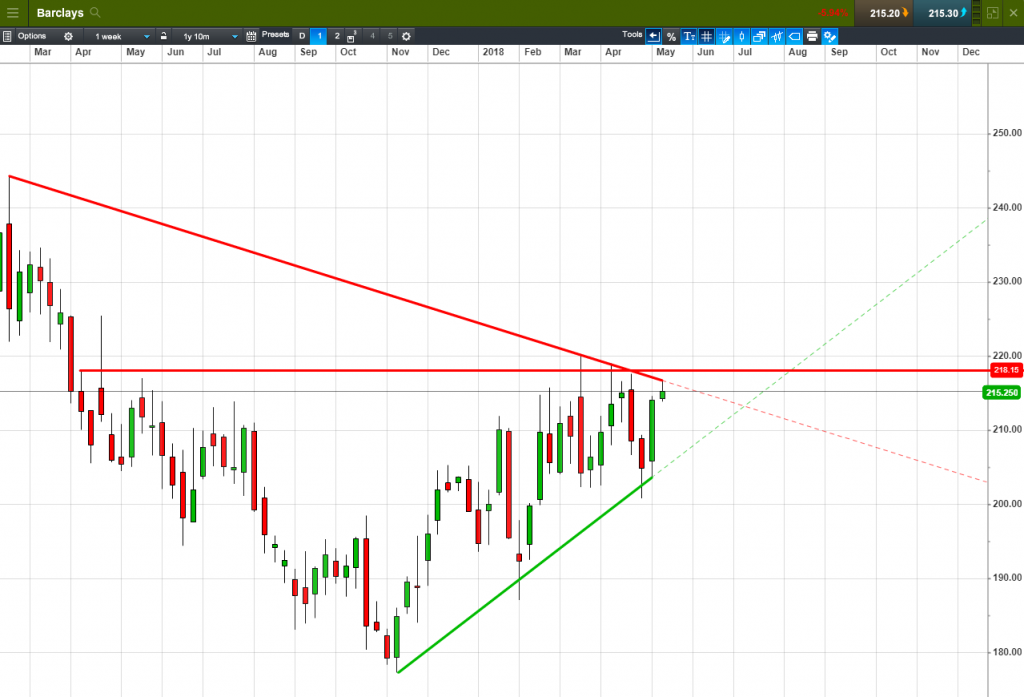Select the grid drawing pencil tool
Screen dimensions: 1024x697
724,37
